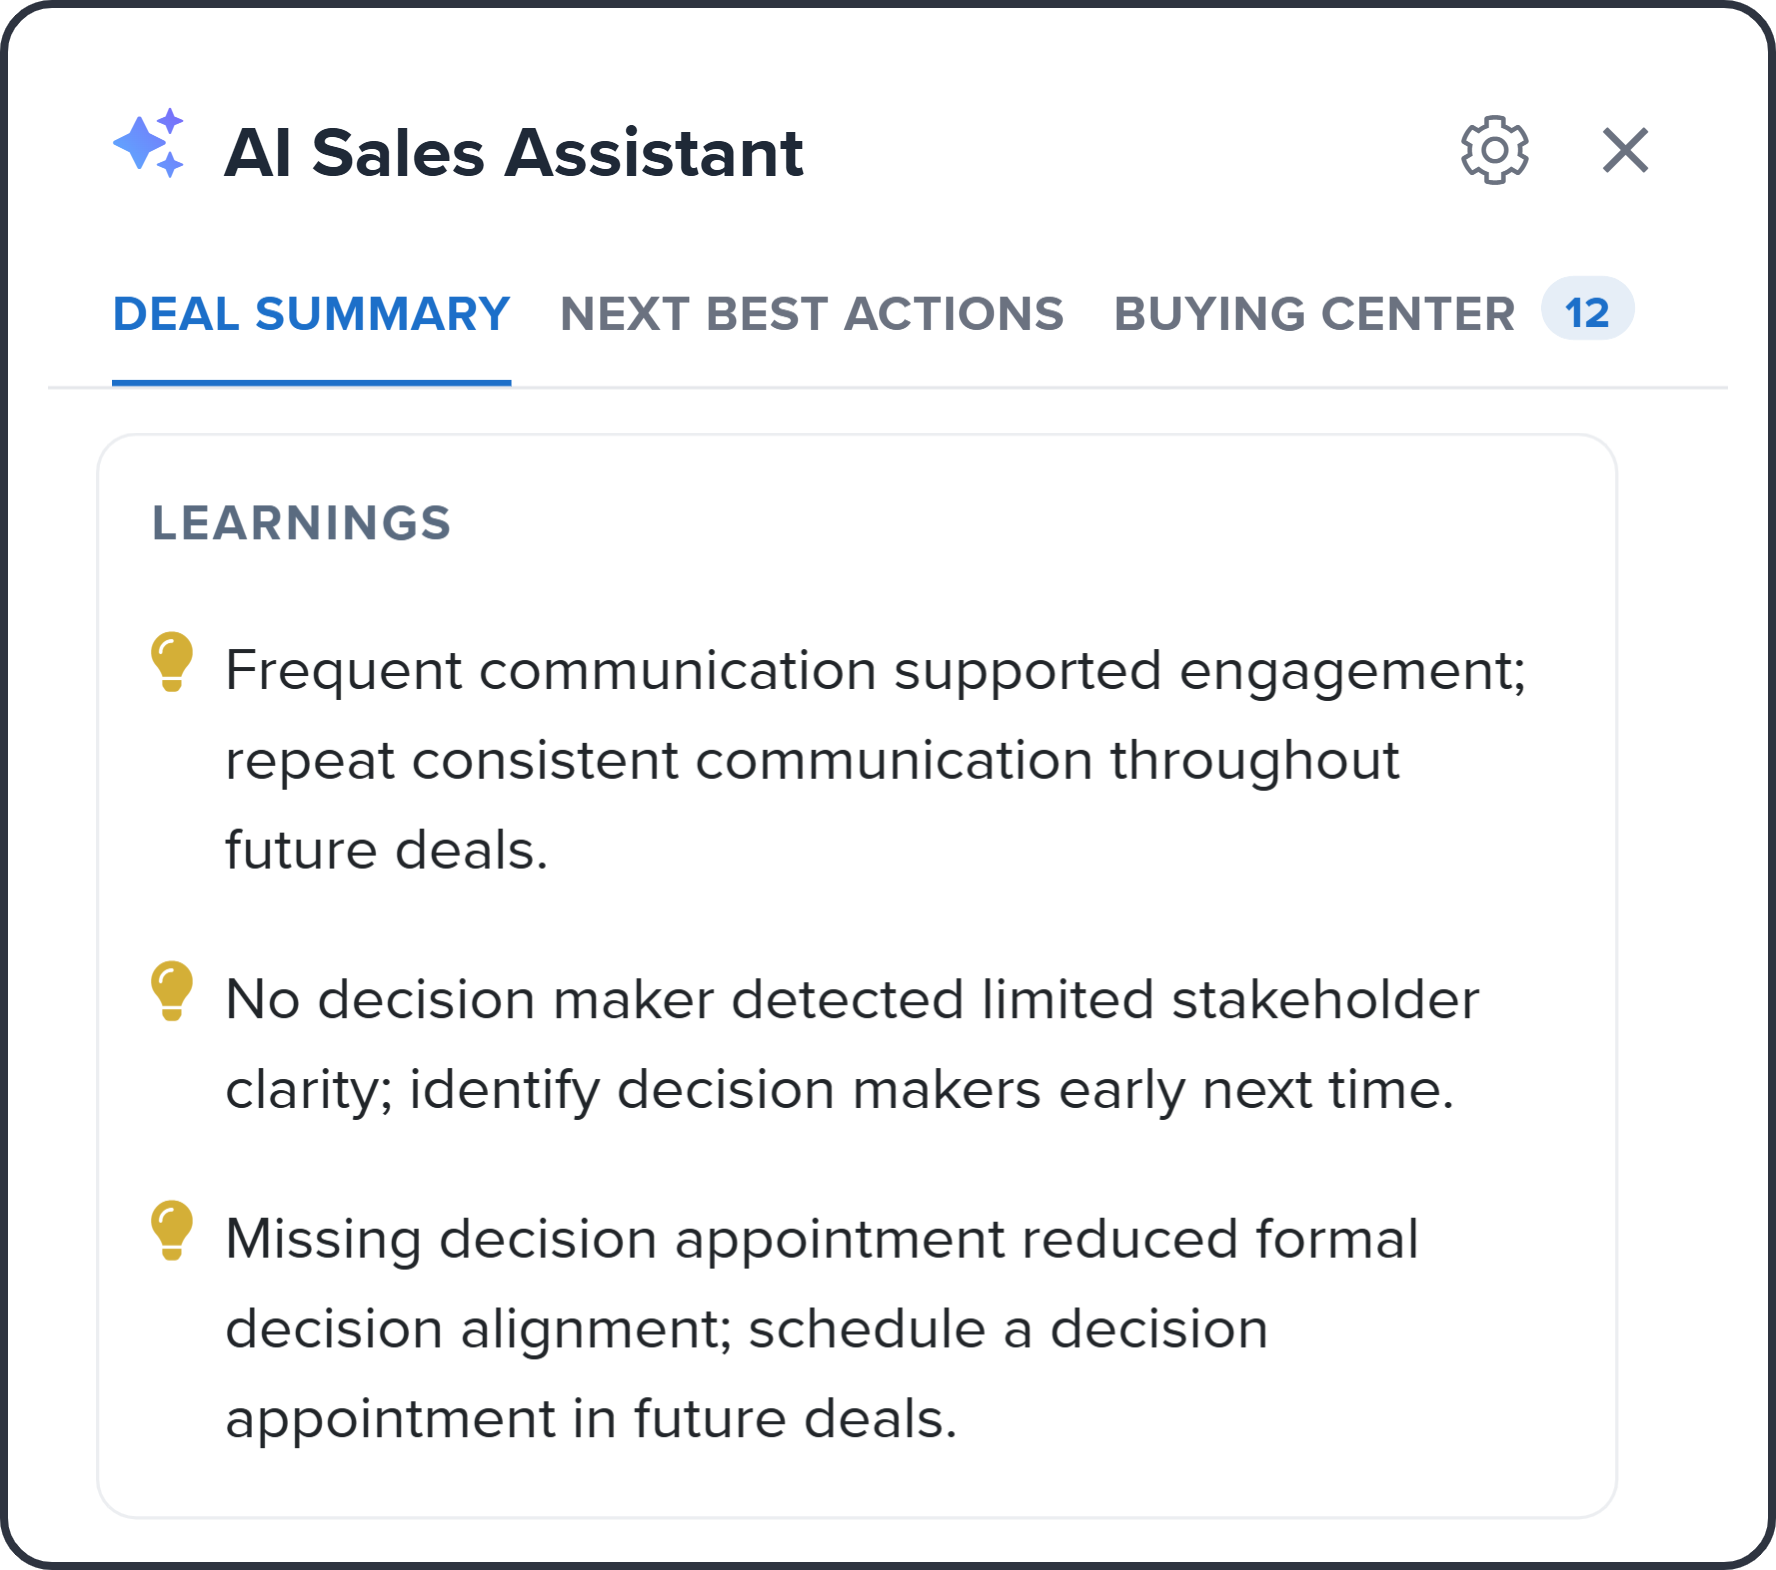Click the blue underline beneath Deal Summary

311,383
